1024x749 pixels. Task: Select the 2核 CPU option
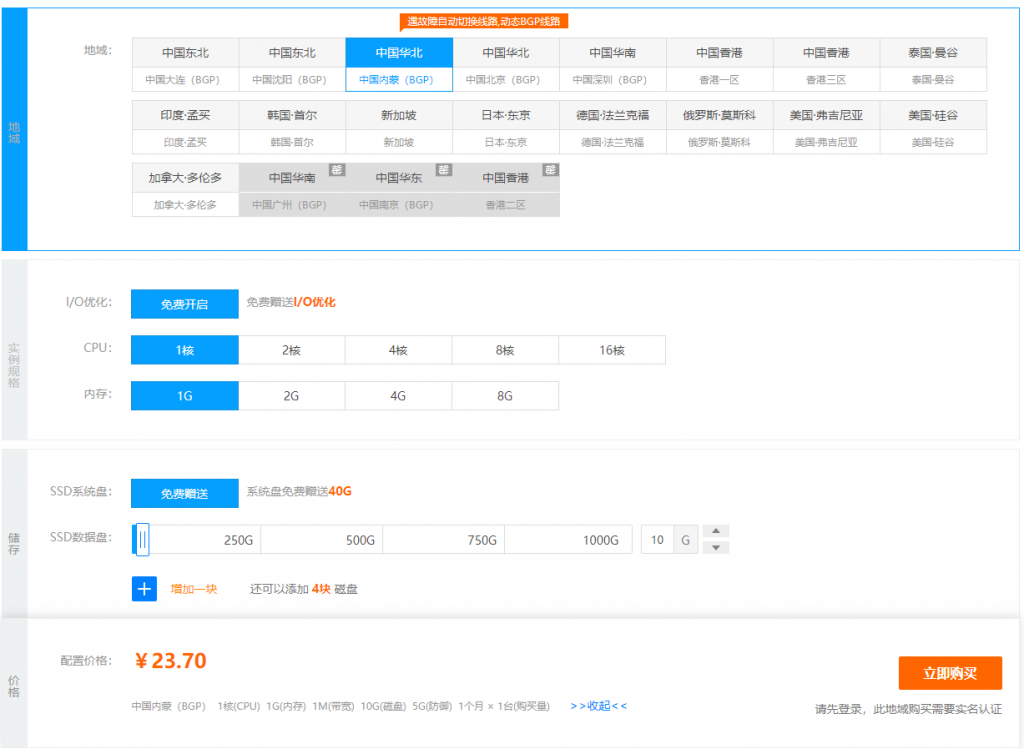click(291, 350)
